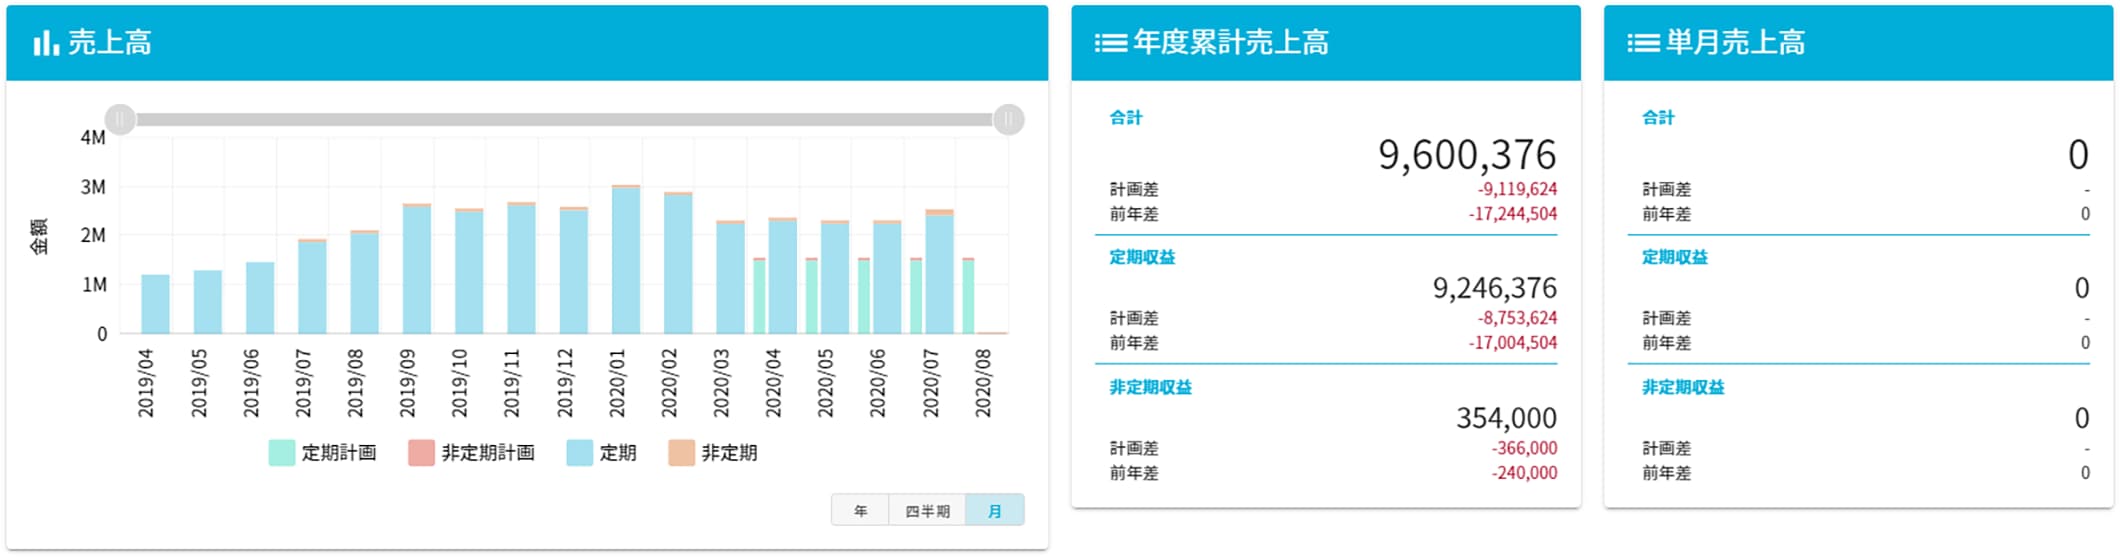Click 合計 heading in 年度累計売上高 panel
The height and width of the screenshot is (558, 2120).
click(x=1126, y=118)
